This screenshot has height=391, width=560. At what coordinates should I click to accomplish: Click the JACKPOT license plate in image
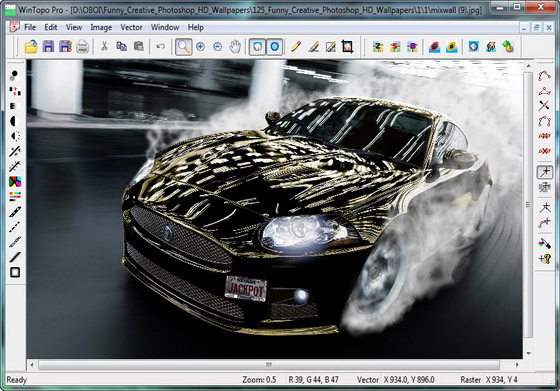coord(246,289)
